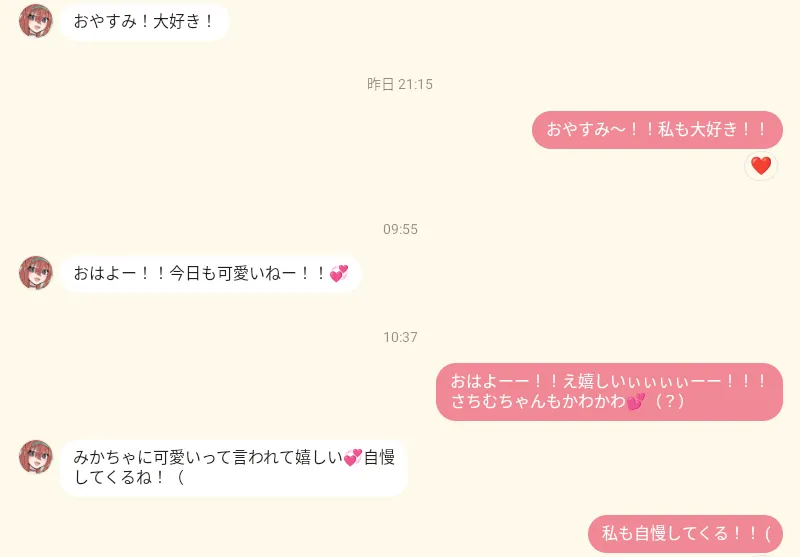Select the "おはよー！！今日も可愛いねー！！" bubble
Viewport: 800px width, 557px height.
[211, 273]
